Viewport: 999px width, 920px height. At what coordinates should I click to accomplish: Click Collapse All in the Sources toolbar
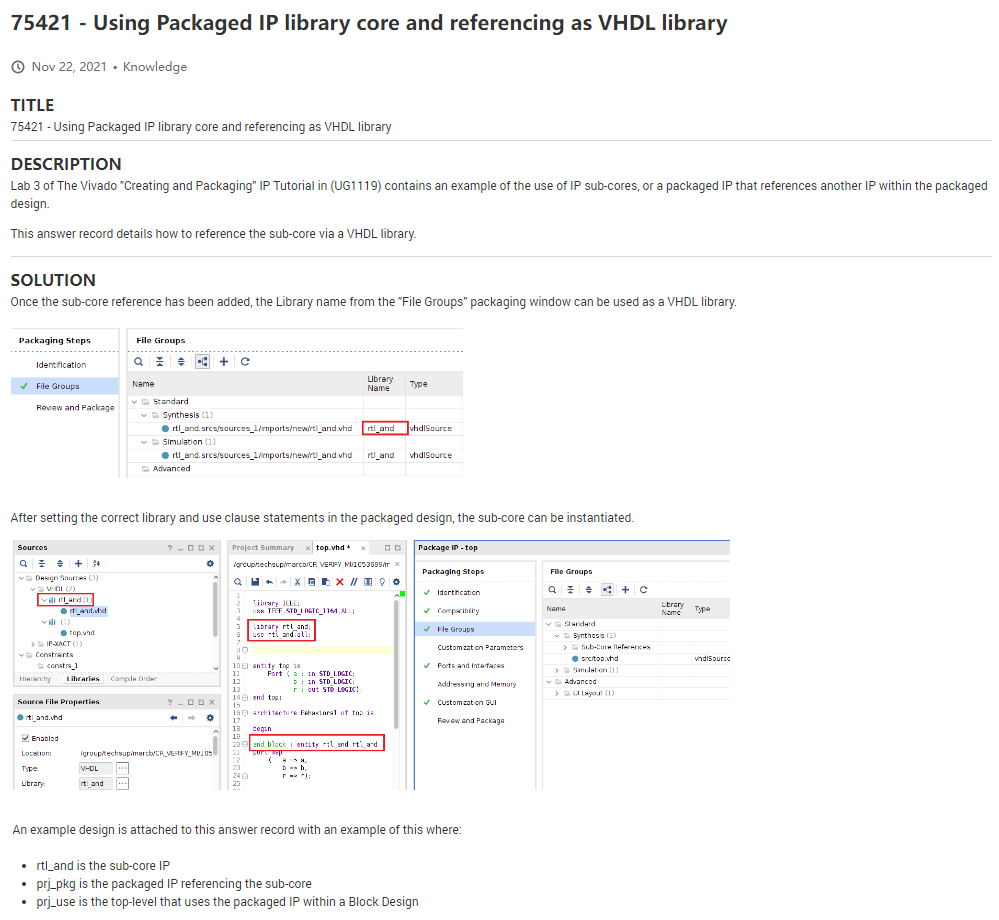click(x=41, y=563)
